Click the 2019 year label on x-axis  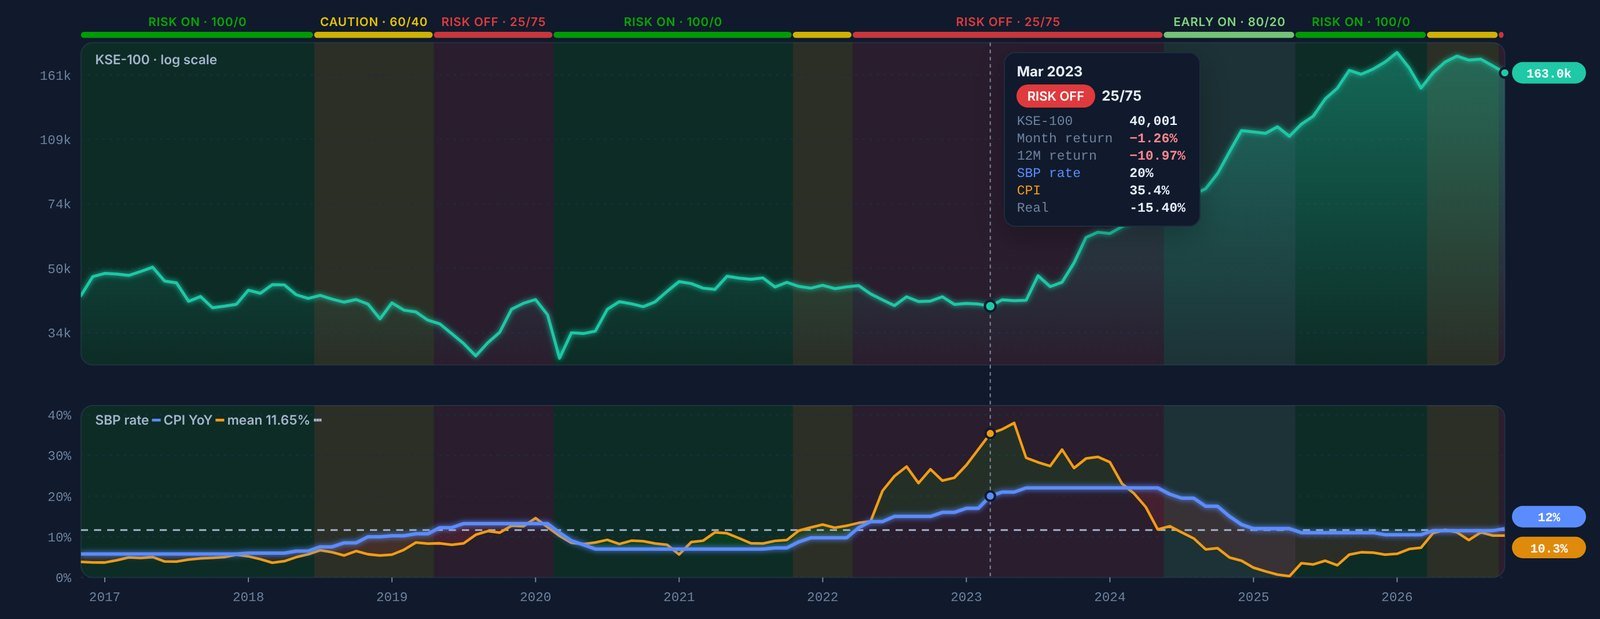coord(391,597)
